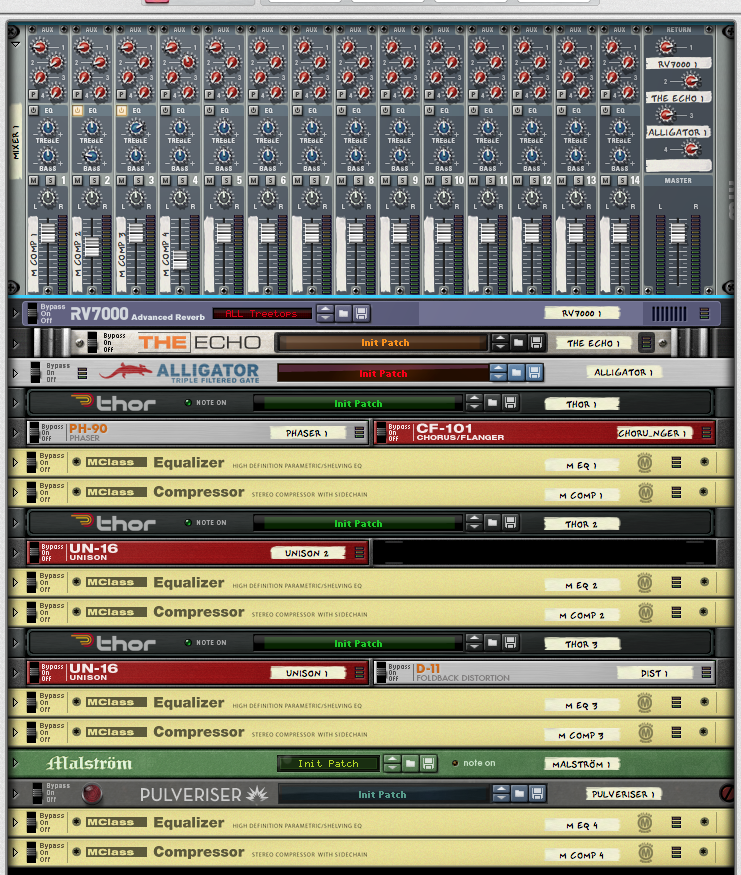Mute mixer channel 1
This screenshot has width=741, height=875.
pyautogui.click(x=33, y=181)
